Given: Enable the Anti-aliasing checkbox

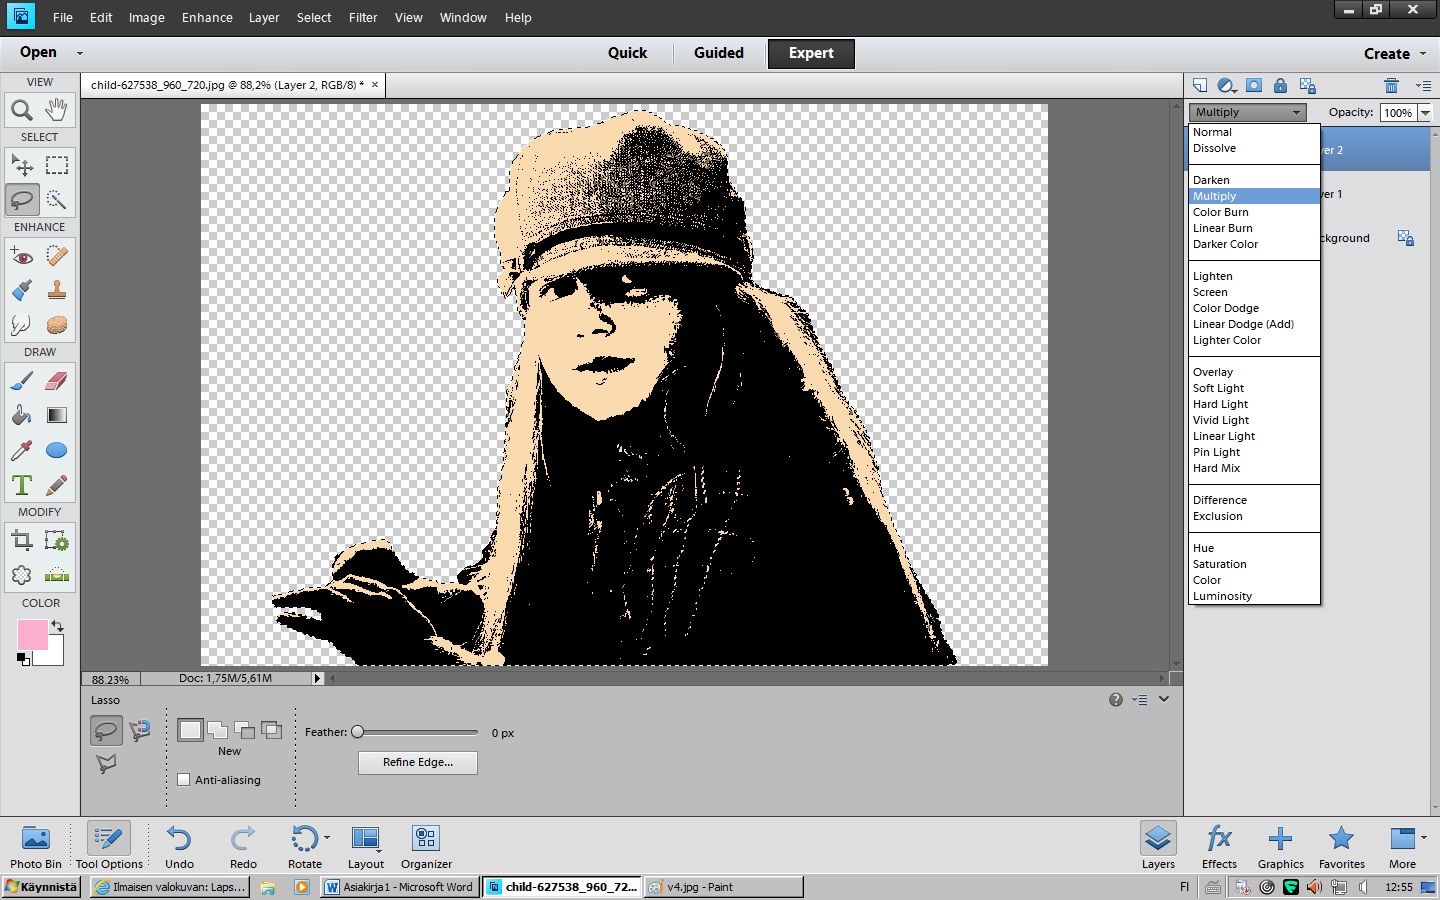Looking at the screenshot, I should click(184, 780).
